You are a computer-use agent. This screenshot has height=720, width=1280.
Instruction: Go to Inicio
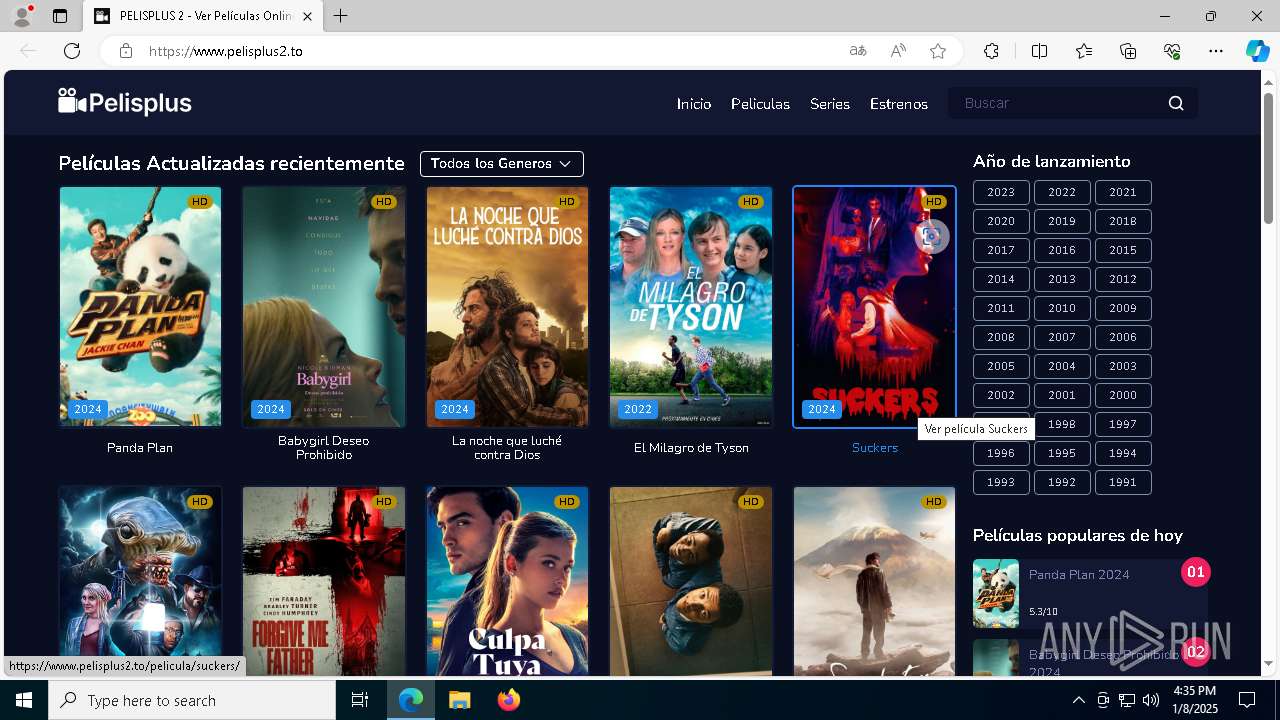pyautogui.click(x=694, y=104)
